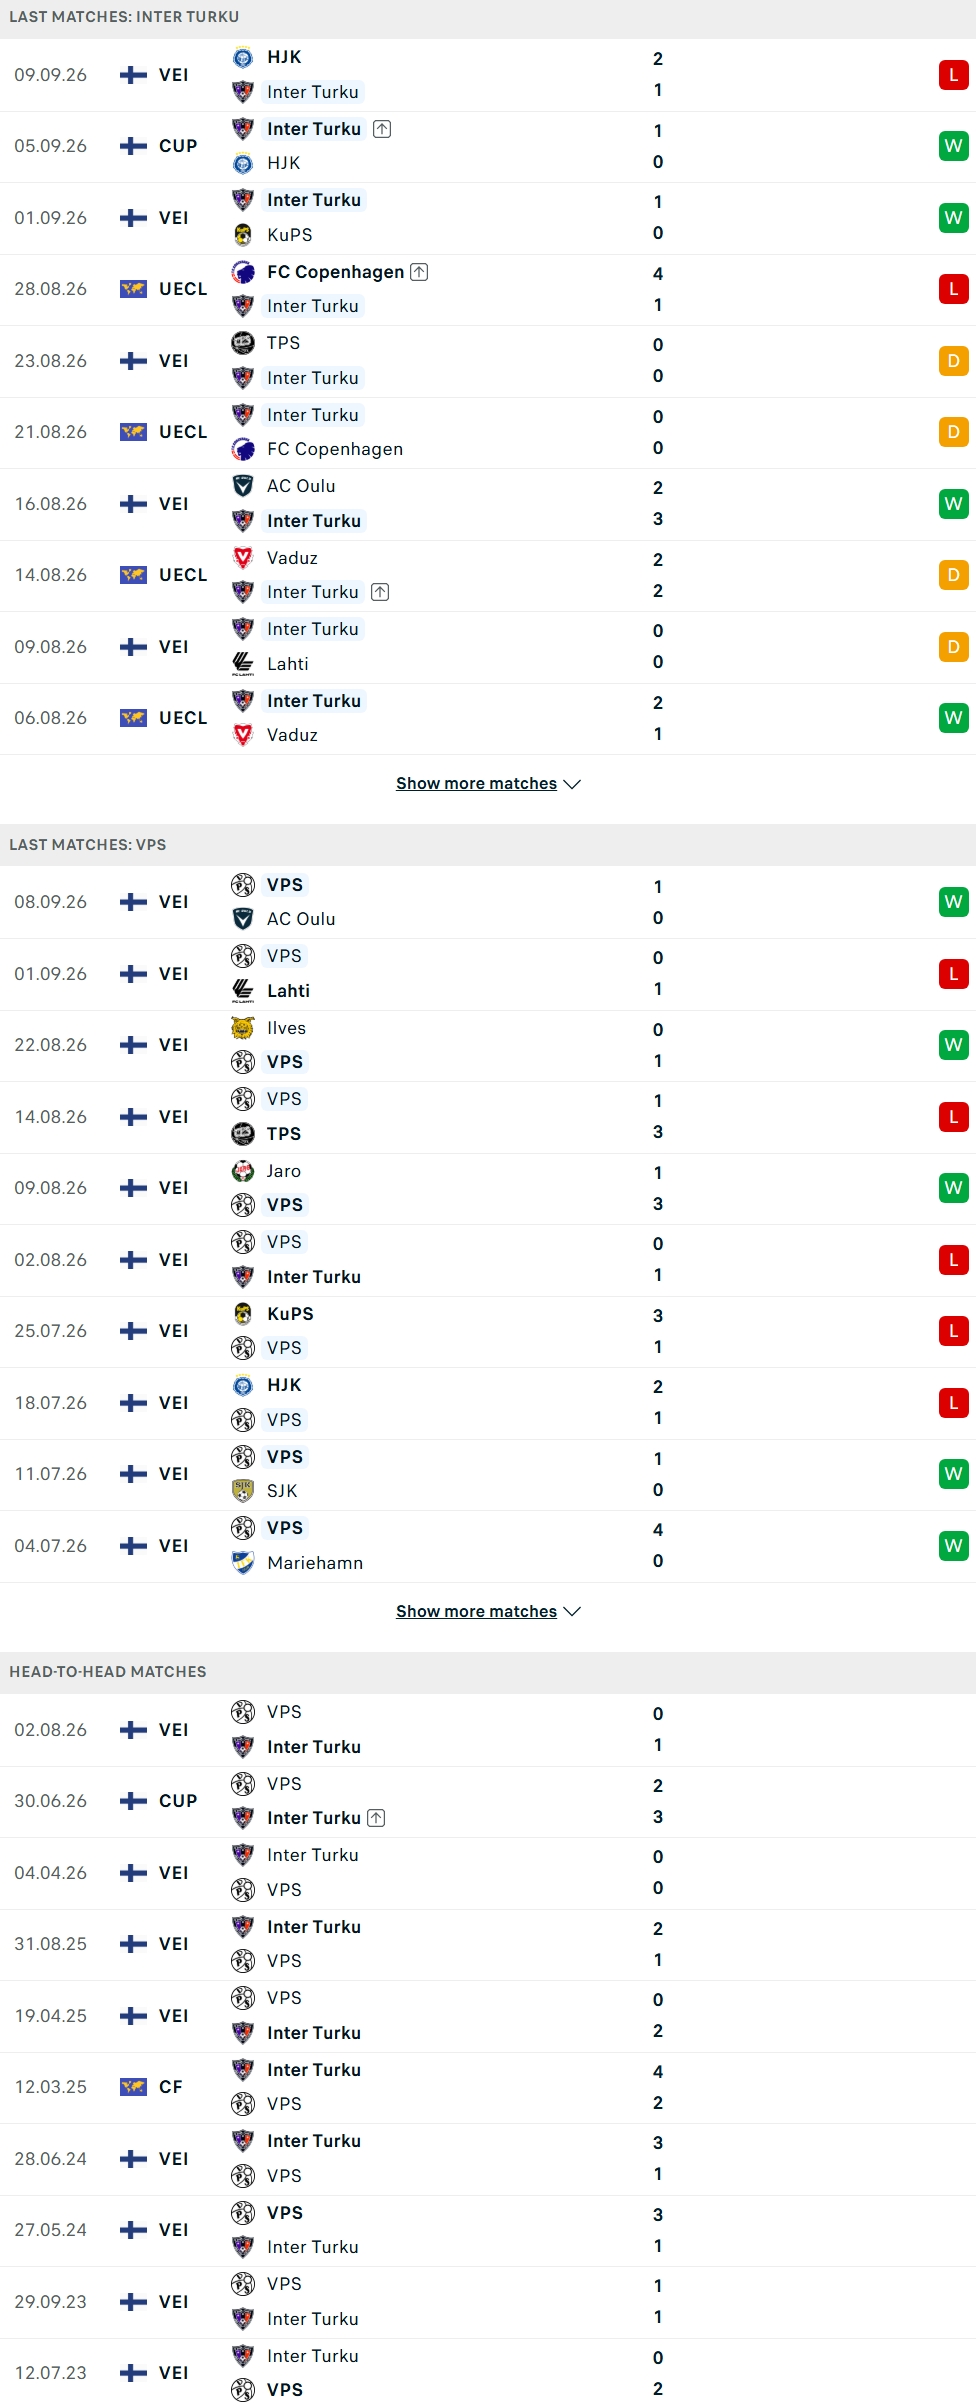Click SJK logo in 11.07.26 match
Viewport: 976px width, 2406px height.
[x=243, y=1491]
